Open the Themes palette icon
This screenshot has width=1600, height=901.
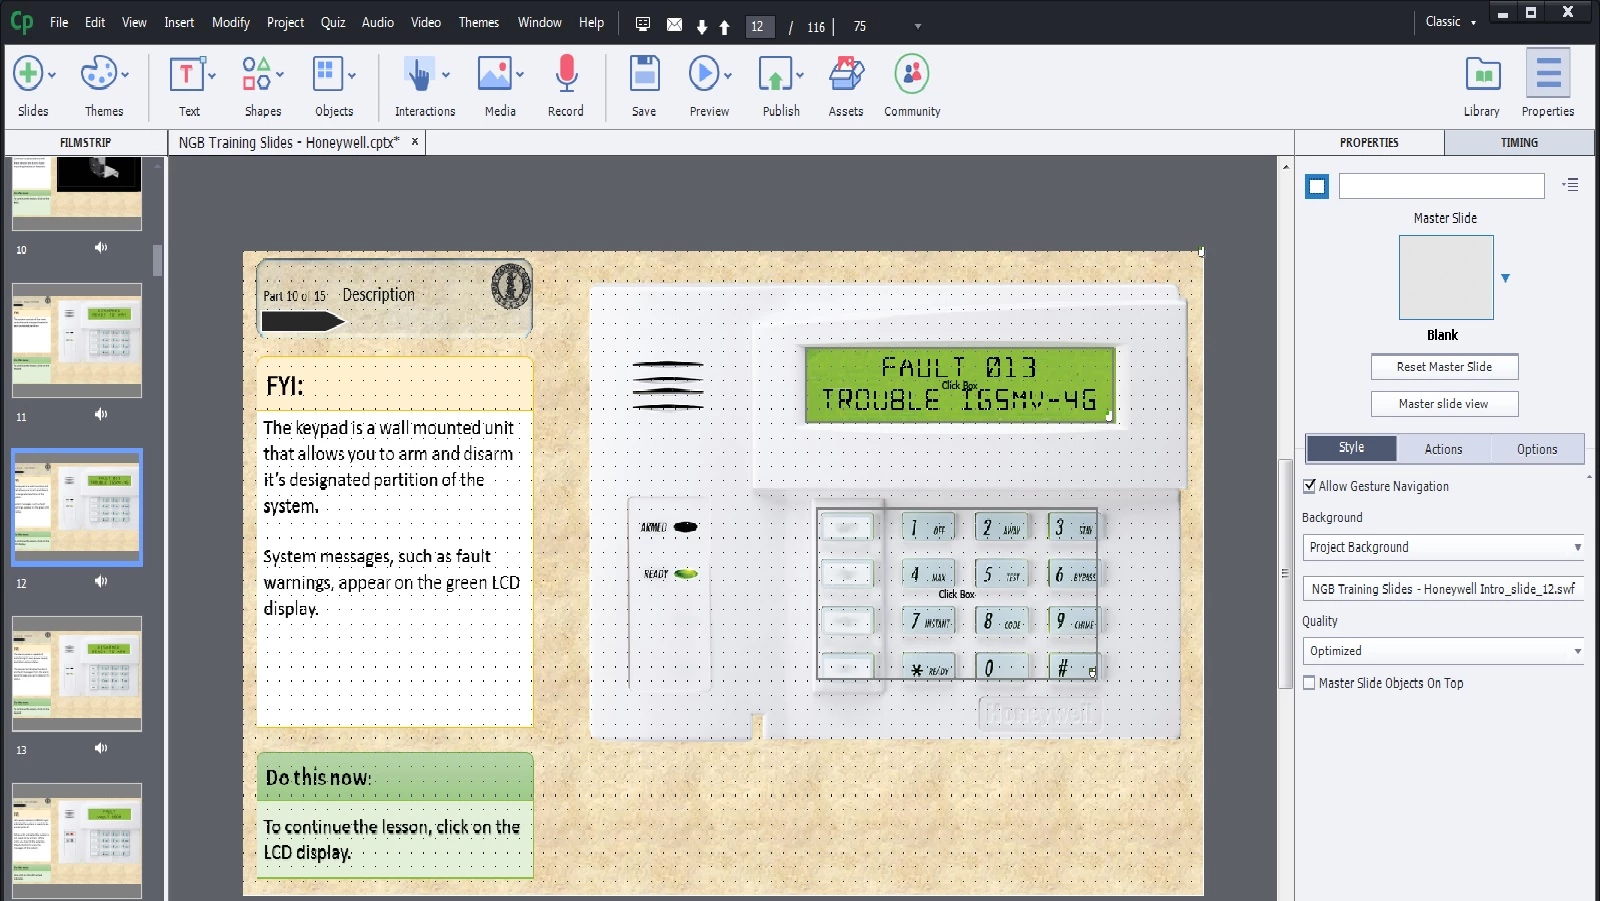point(98,74)
